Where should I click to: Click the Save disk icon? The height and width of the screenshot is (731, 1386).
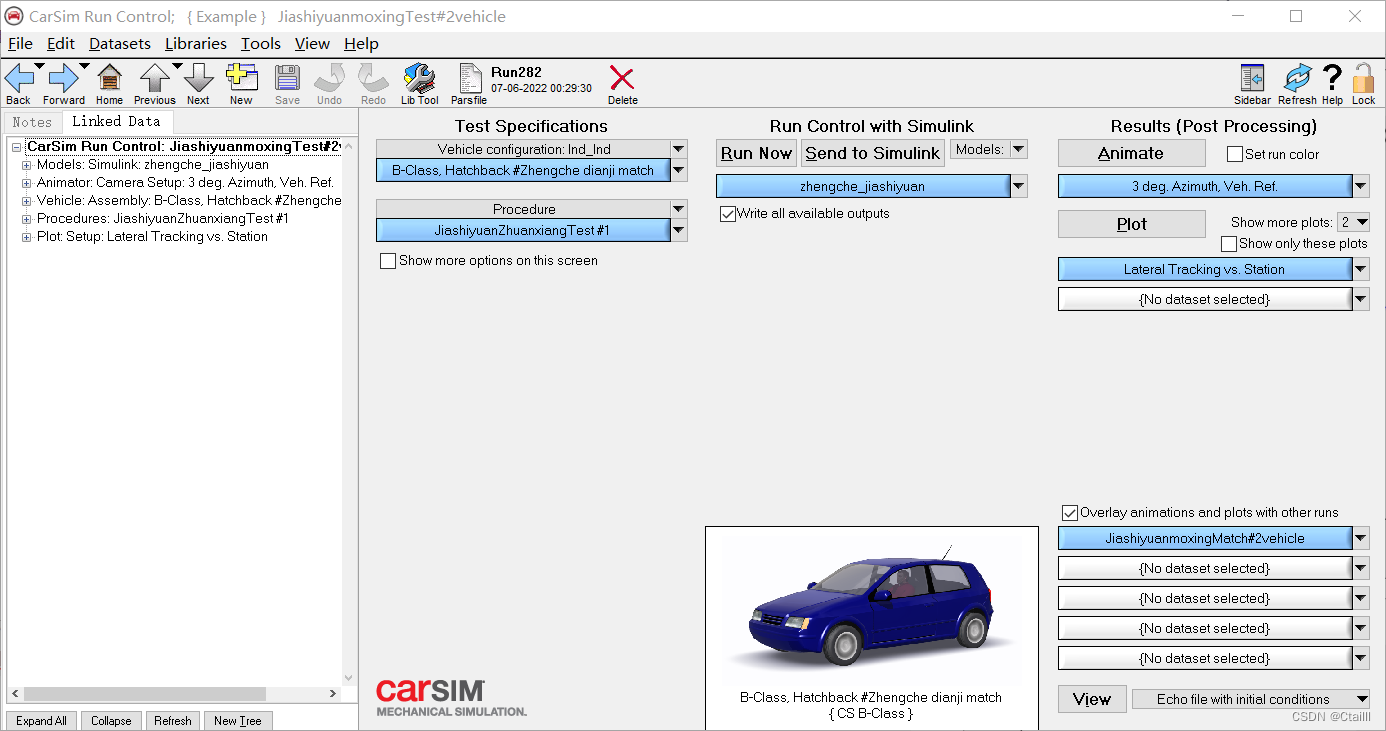pos(287,78)
